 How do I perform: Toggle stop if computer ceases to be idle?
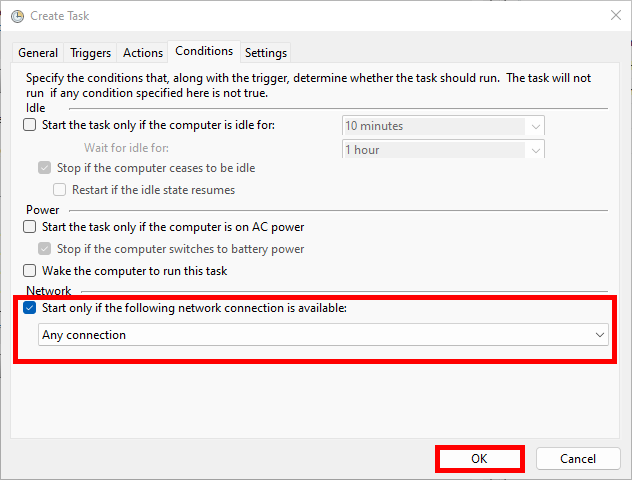tap(44, 168)
